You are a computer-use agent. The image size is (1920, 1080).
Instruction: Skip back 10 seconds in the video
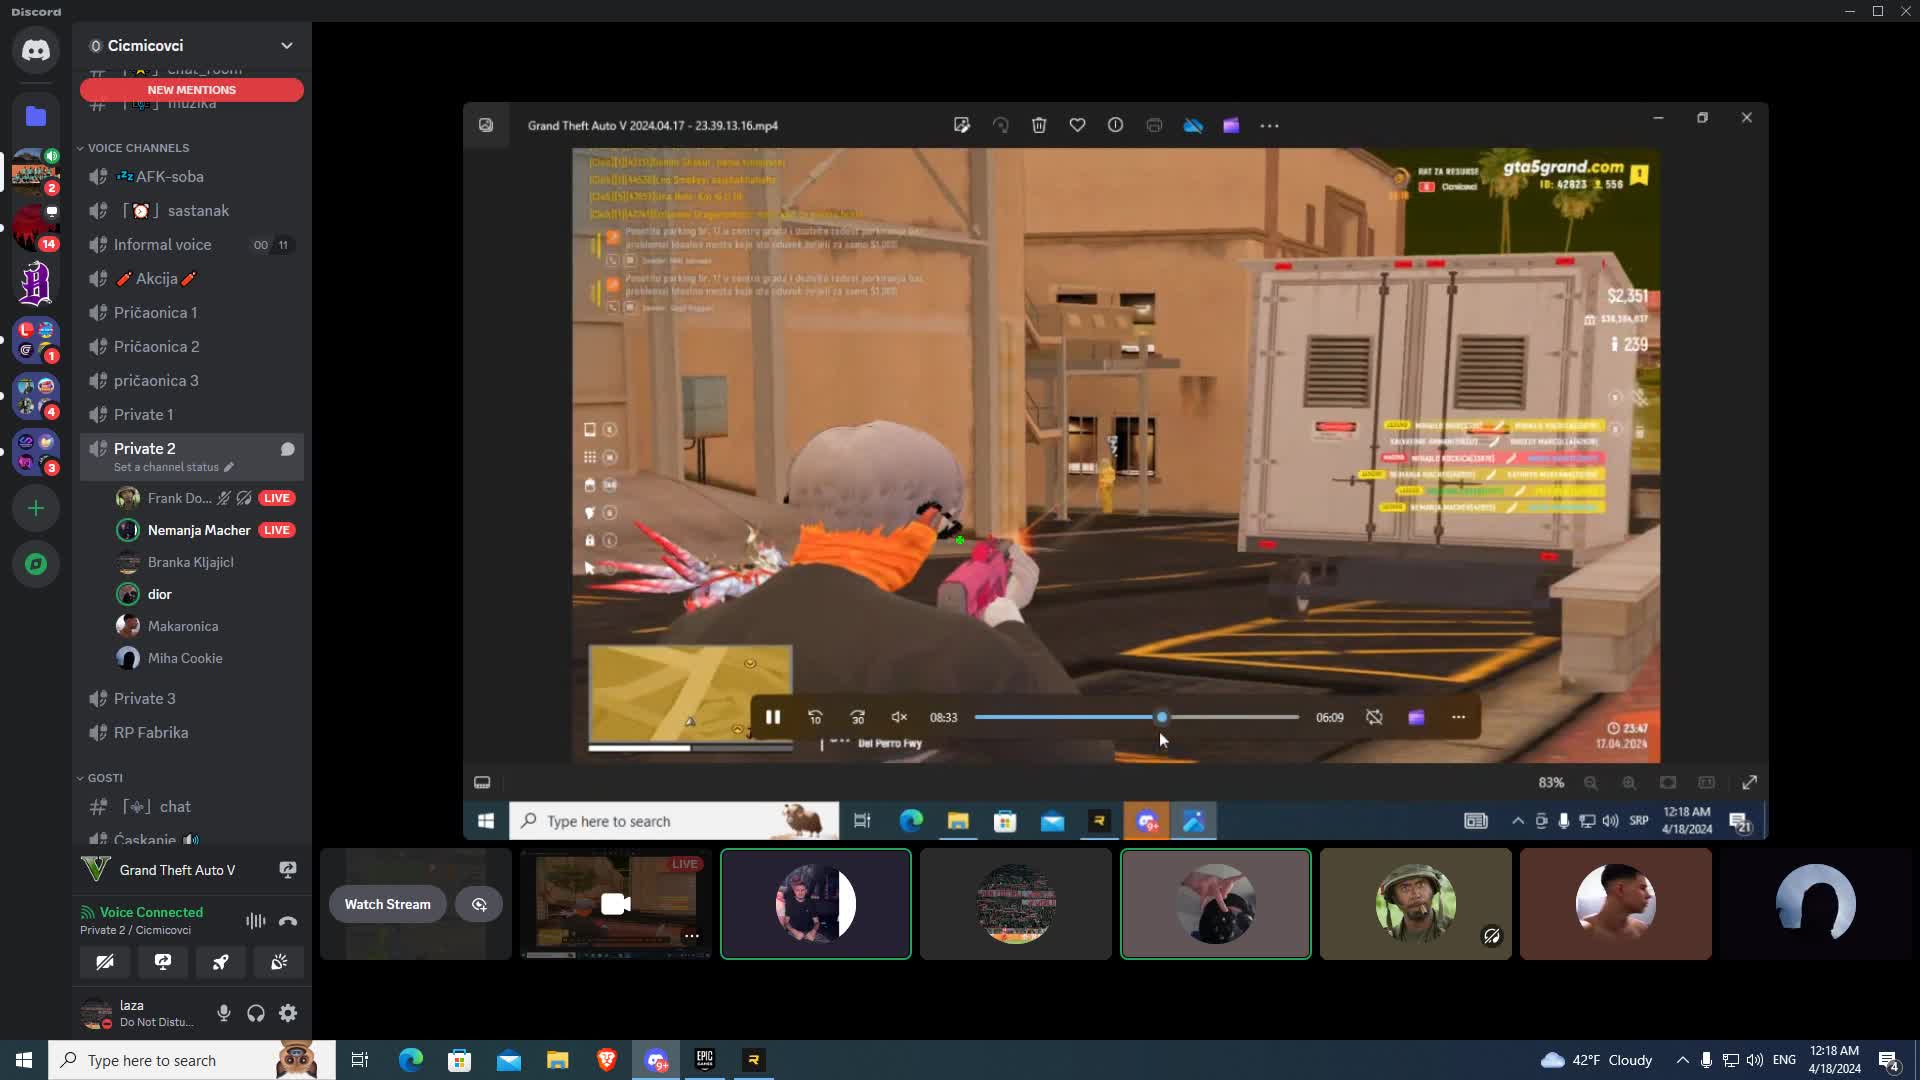815,717
